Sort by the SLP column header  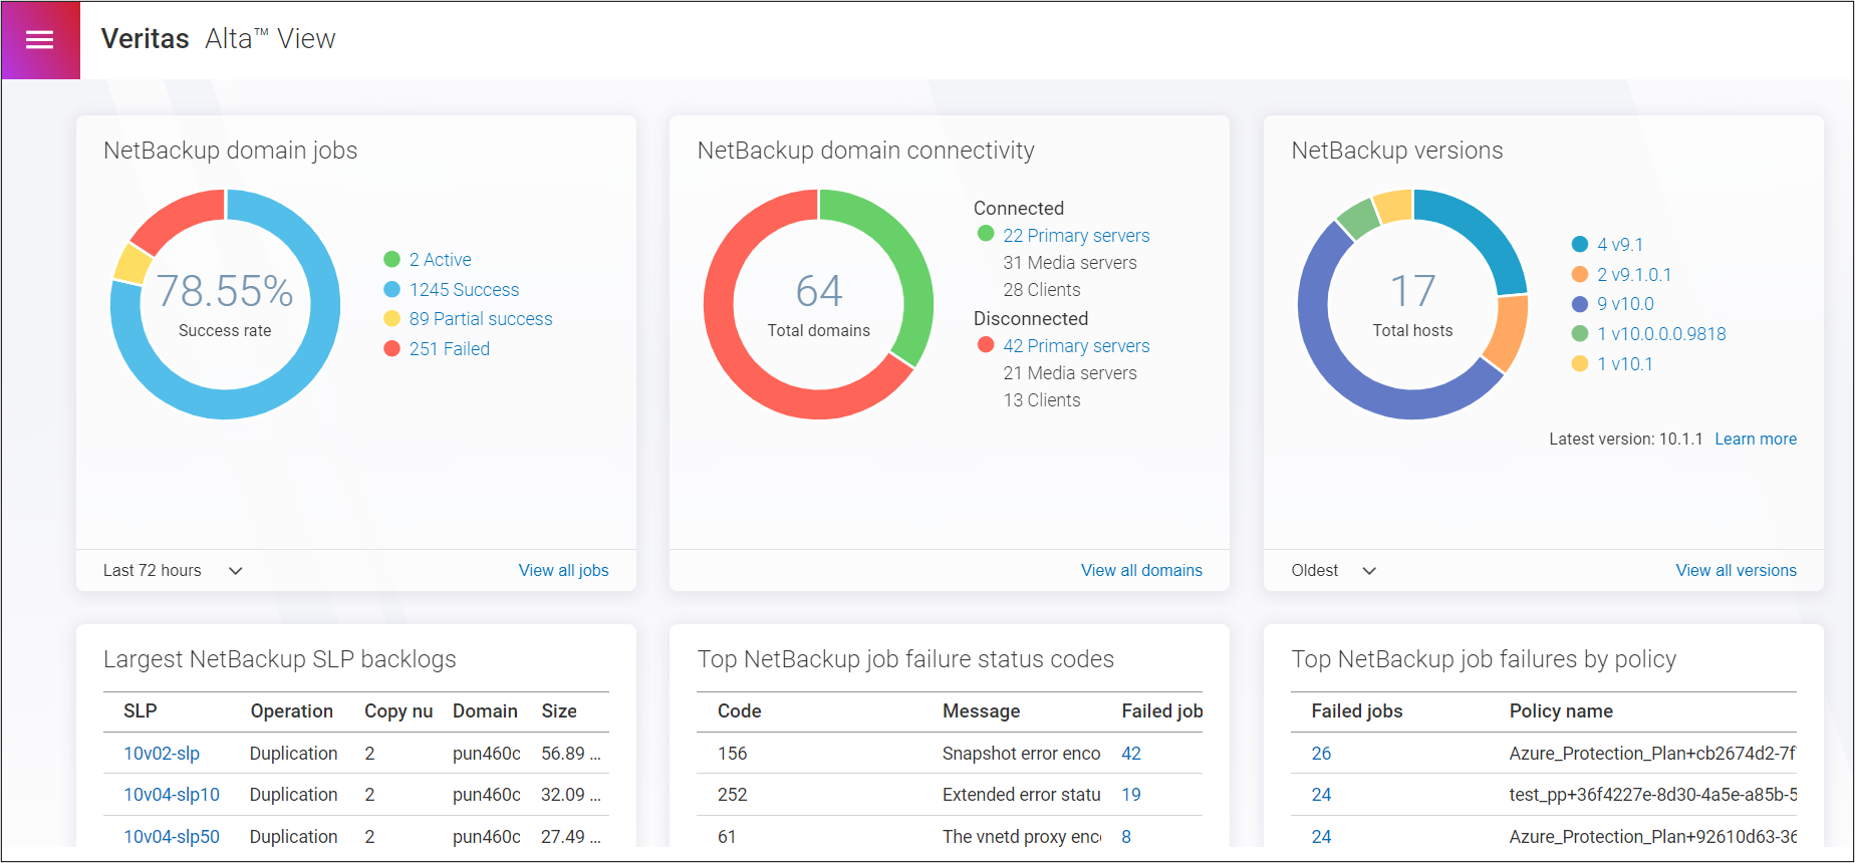pos(140,711)
